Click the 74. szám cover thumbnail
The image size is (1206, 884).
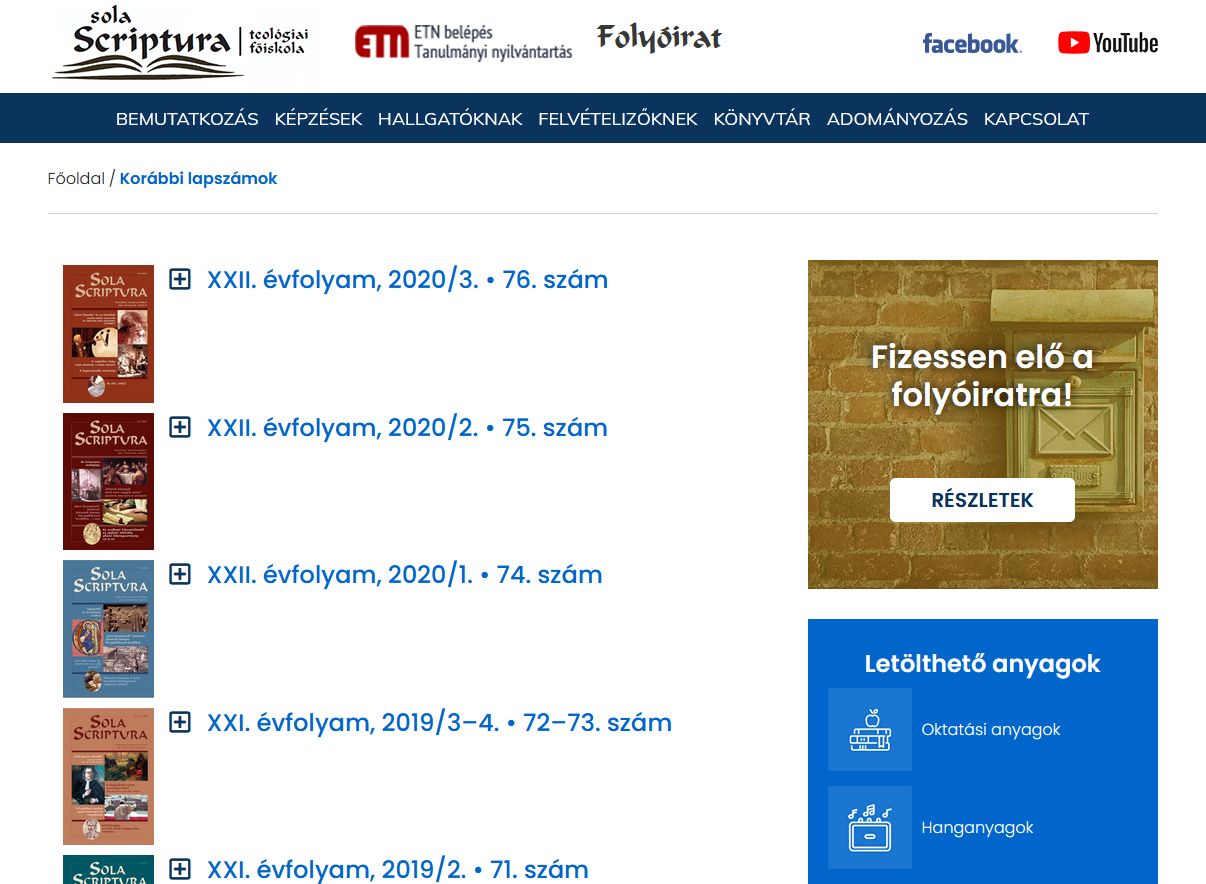coord(108,629)
